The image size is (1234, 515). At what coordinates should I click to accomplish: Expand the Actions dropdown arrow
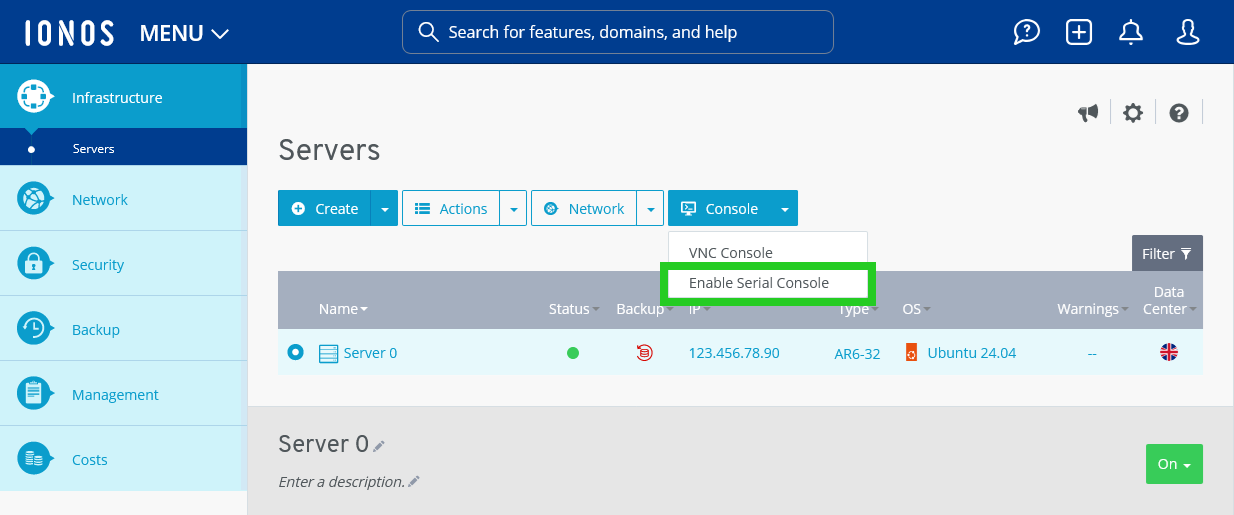coord(513,208)
